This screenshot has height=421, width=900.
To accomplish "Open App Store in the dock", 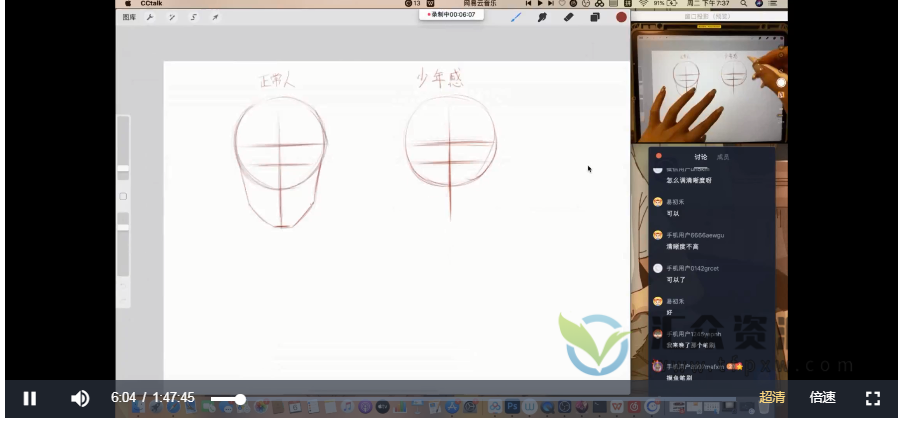I will tap(452, 407).
